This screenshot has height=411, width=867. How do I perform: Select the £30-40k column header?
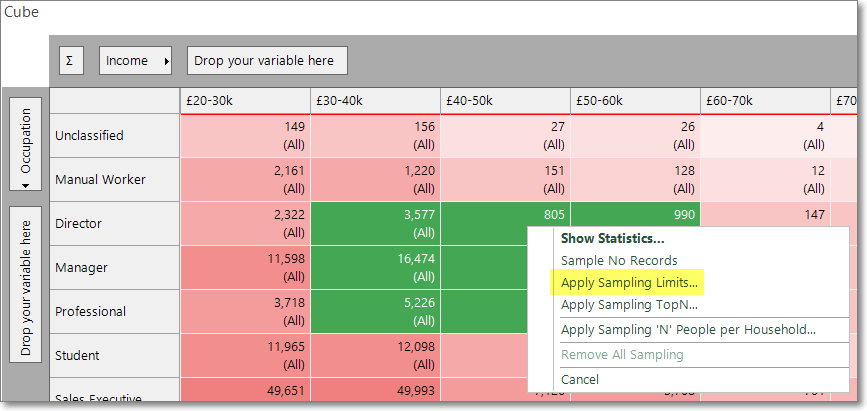tap(375, 101)
